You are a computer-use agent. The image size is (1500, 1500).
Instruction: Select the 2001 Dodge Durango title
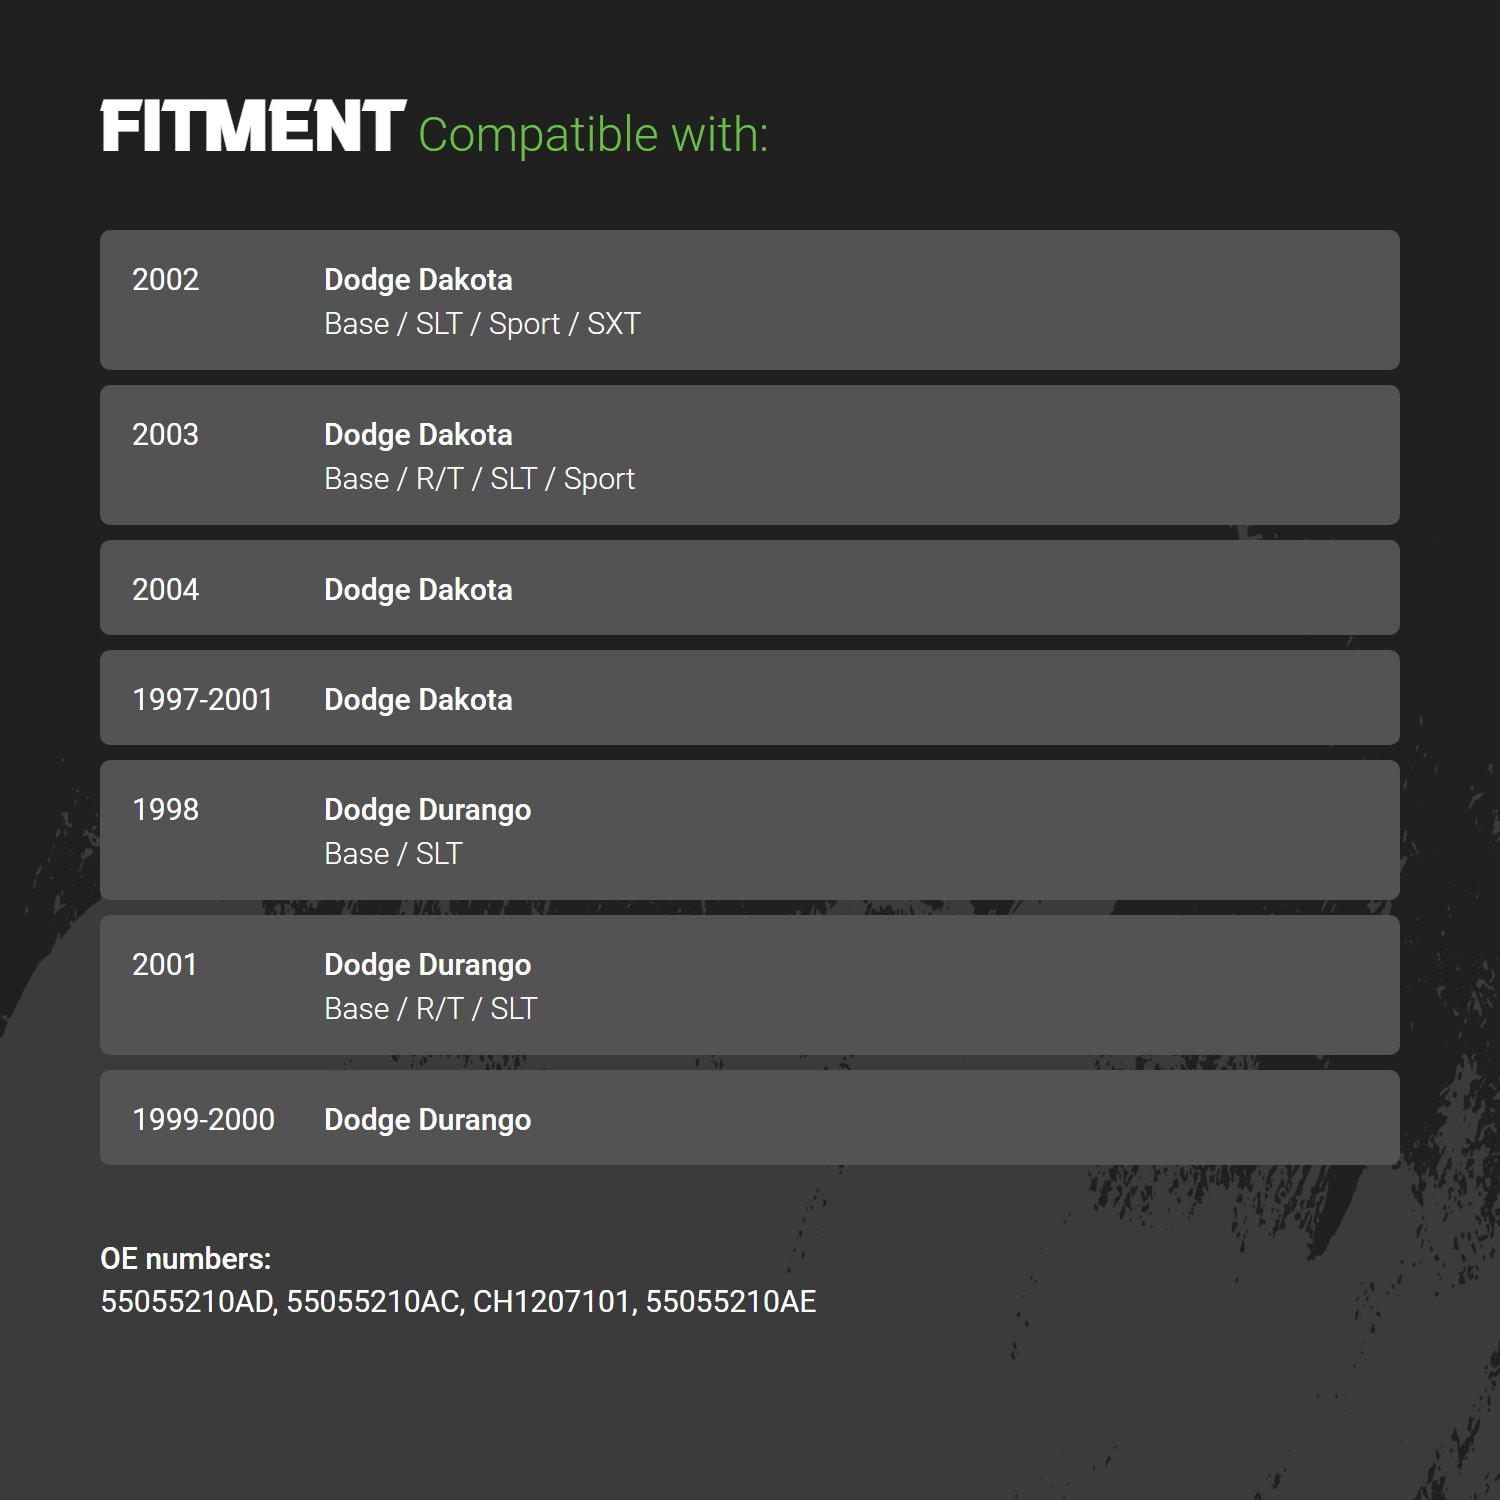point(427,965)
